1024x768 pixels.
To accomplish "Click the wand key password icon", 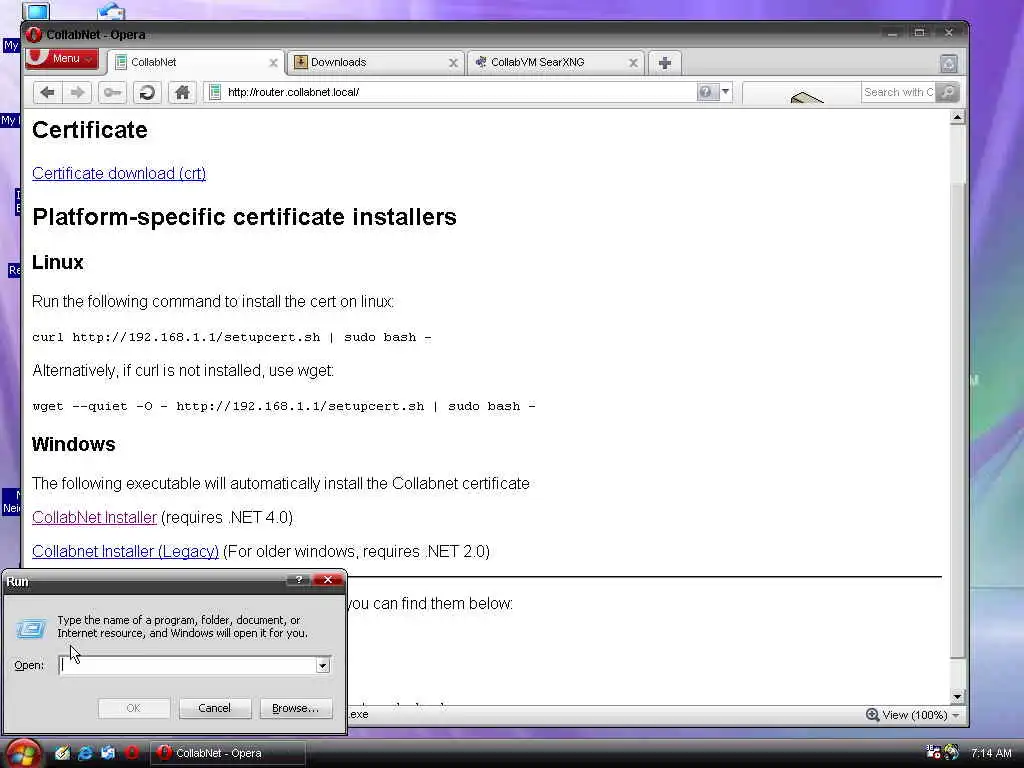I will 112,92.
